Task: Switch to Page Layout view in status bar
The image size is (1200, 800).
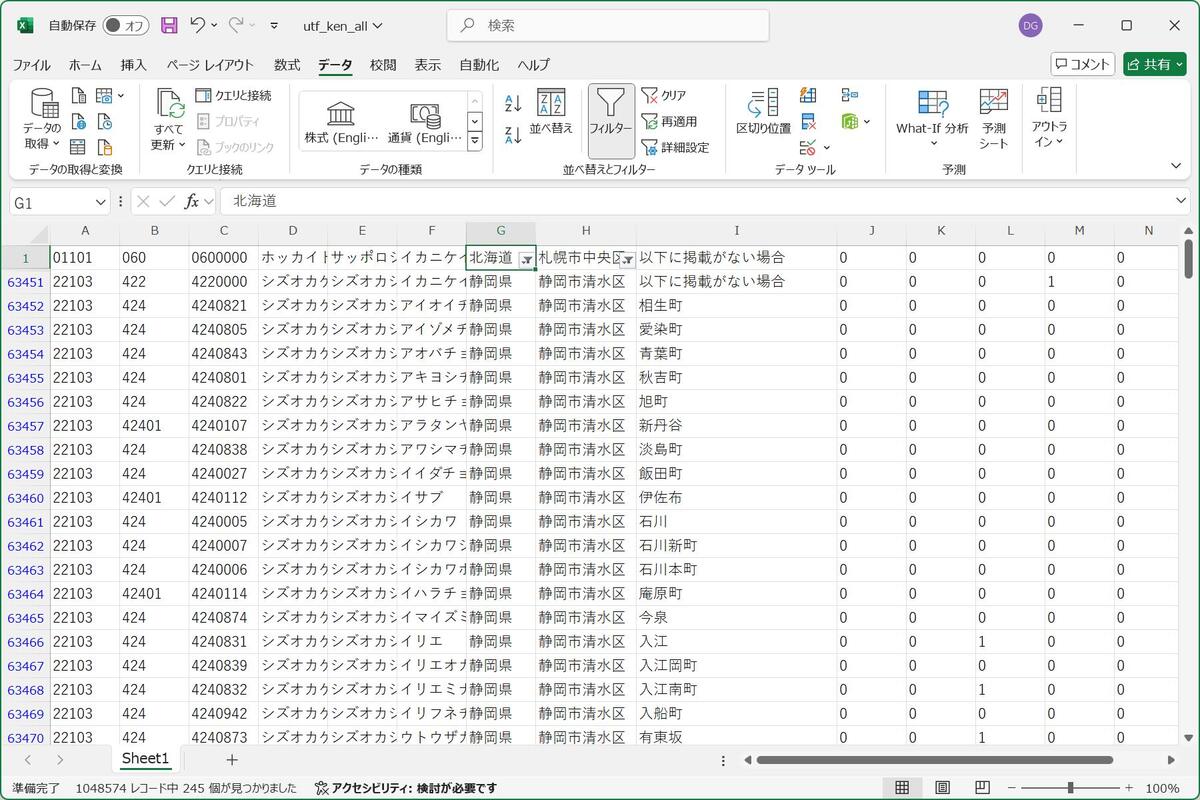Action: click(942, 788)
